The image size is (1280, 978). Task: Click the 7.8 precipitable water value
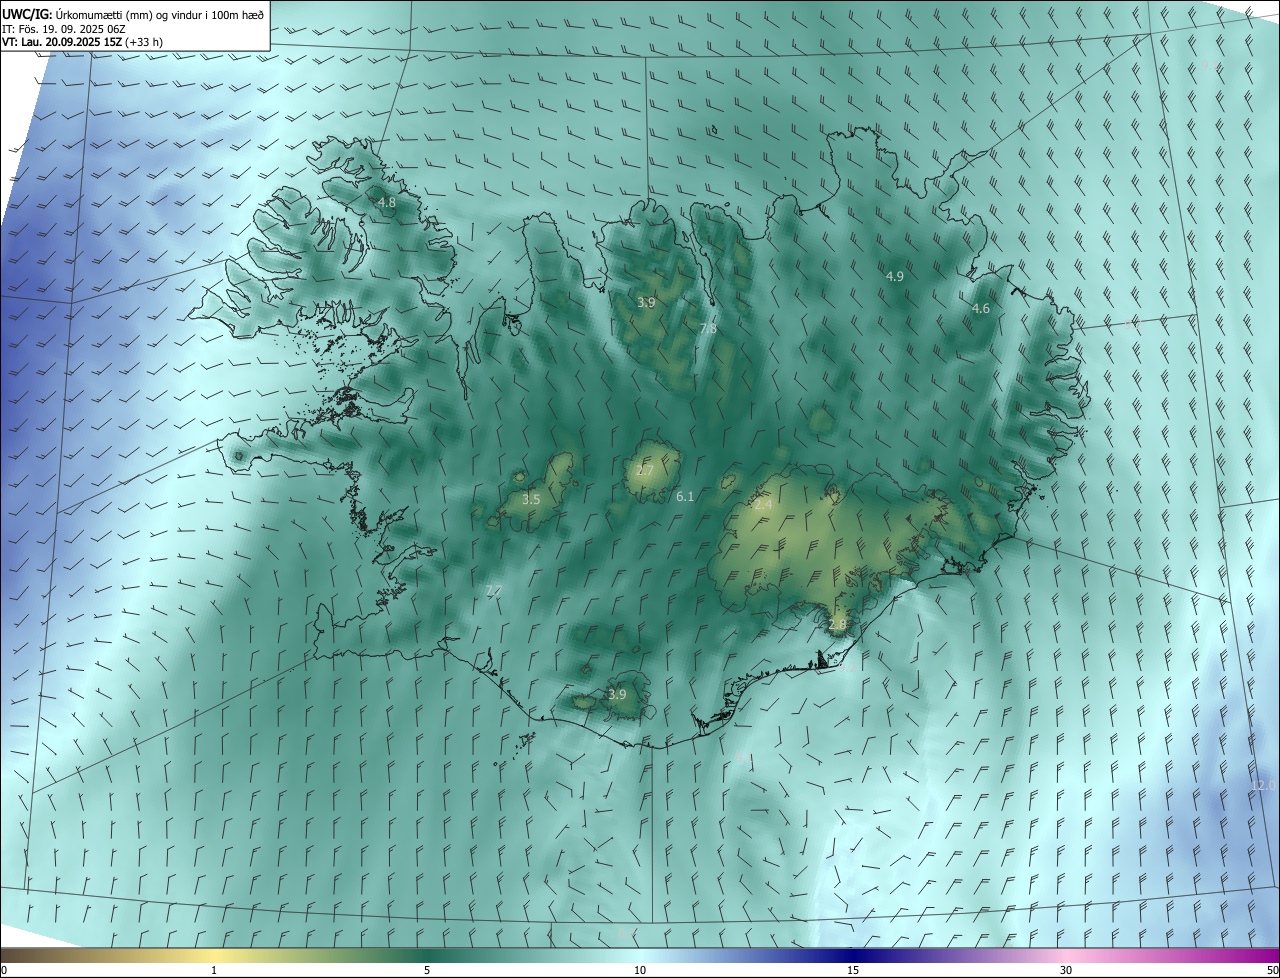[x=708, y=329]
